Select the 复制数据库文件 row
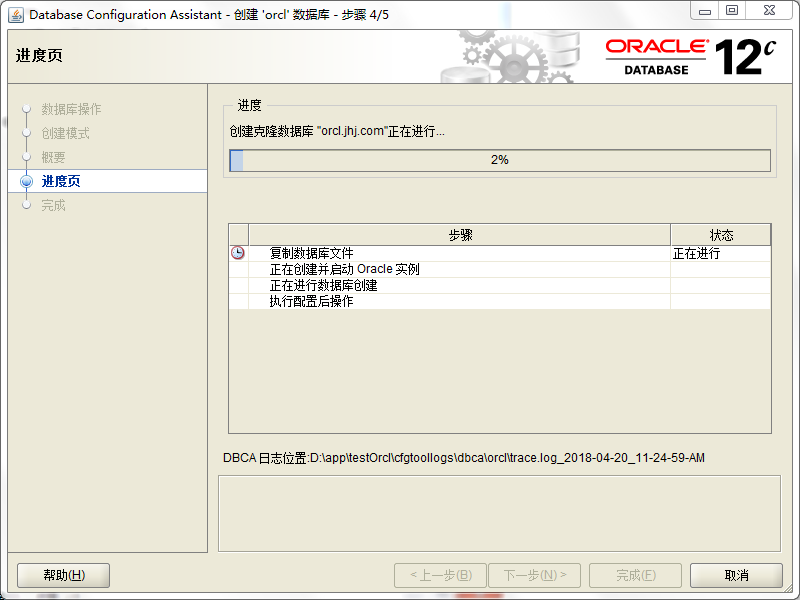Image resolution: width=800 pixels, height=600 pixels. tap(500, 253)
